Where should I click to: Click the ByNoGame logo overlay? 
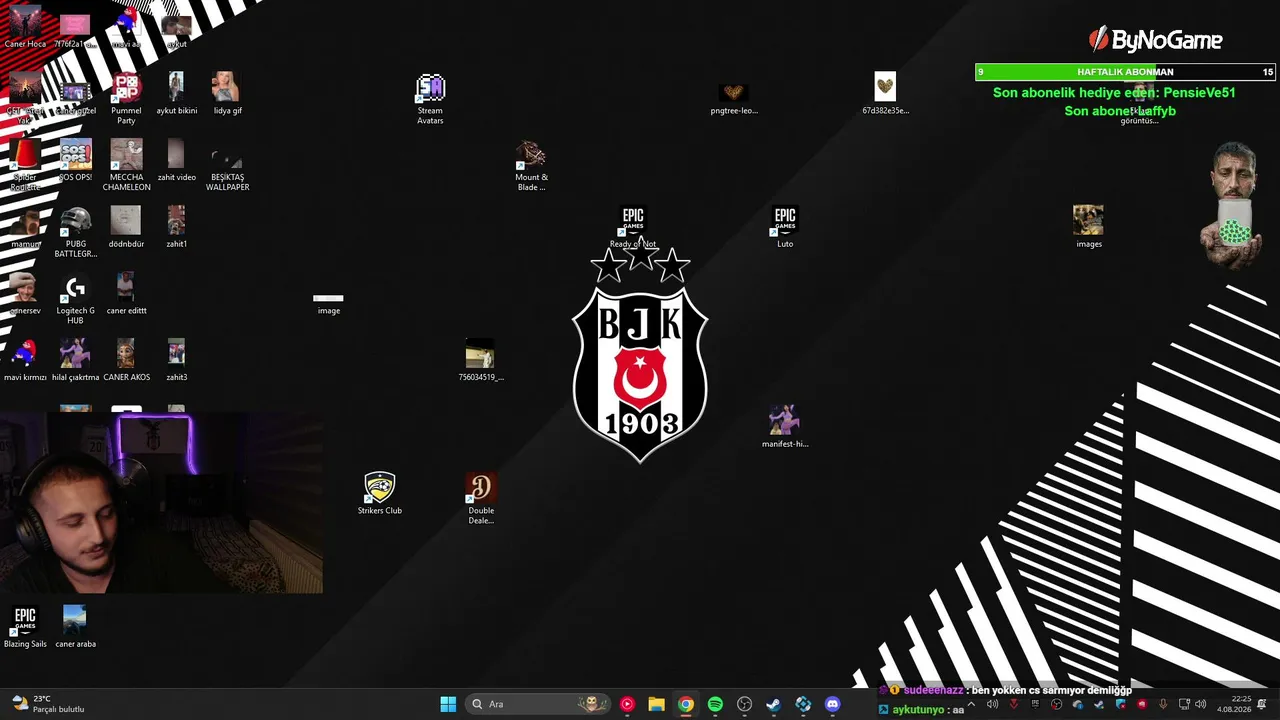(1155, 40)
